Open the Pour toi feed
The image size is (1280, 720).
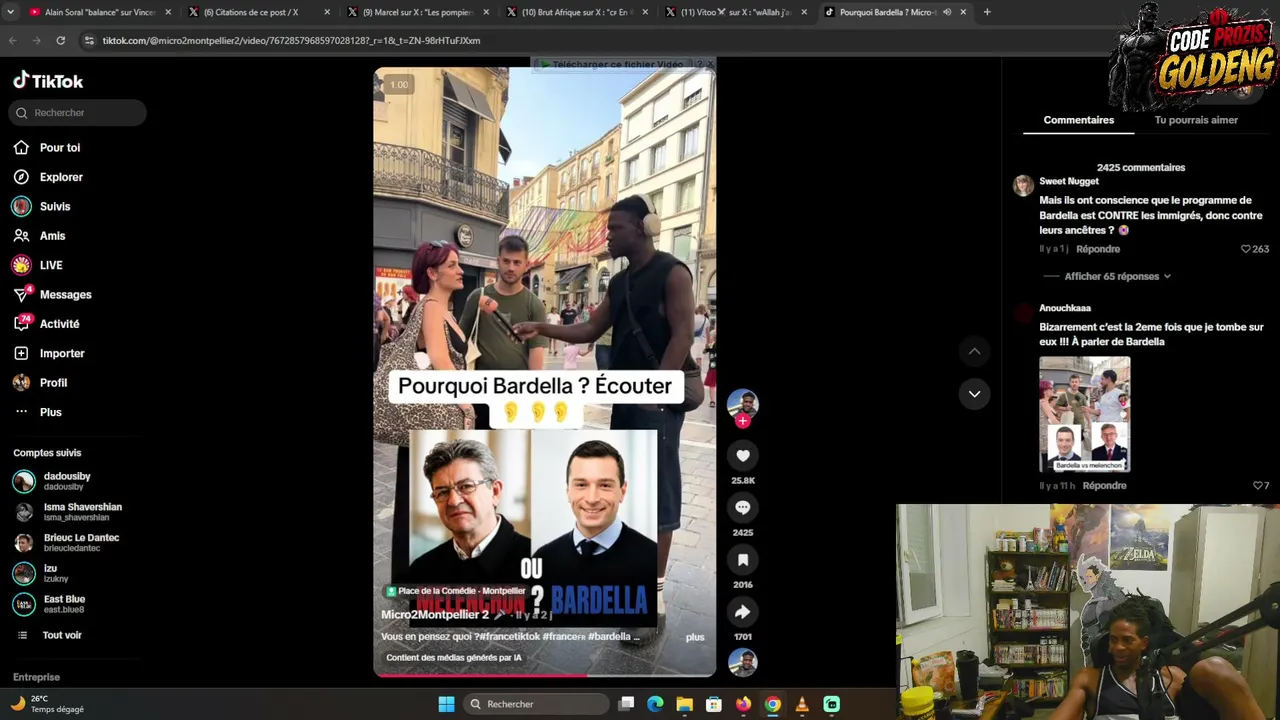(x=60, y=148)
